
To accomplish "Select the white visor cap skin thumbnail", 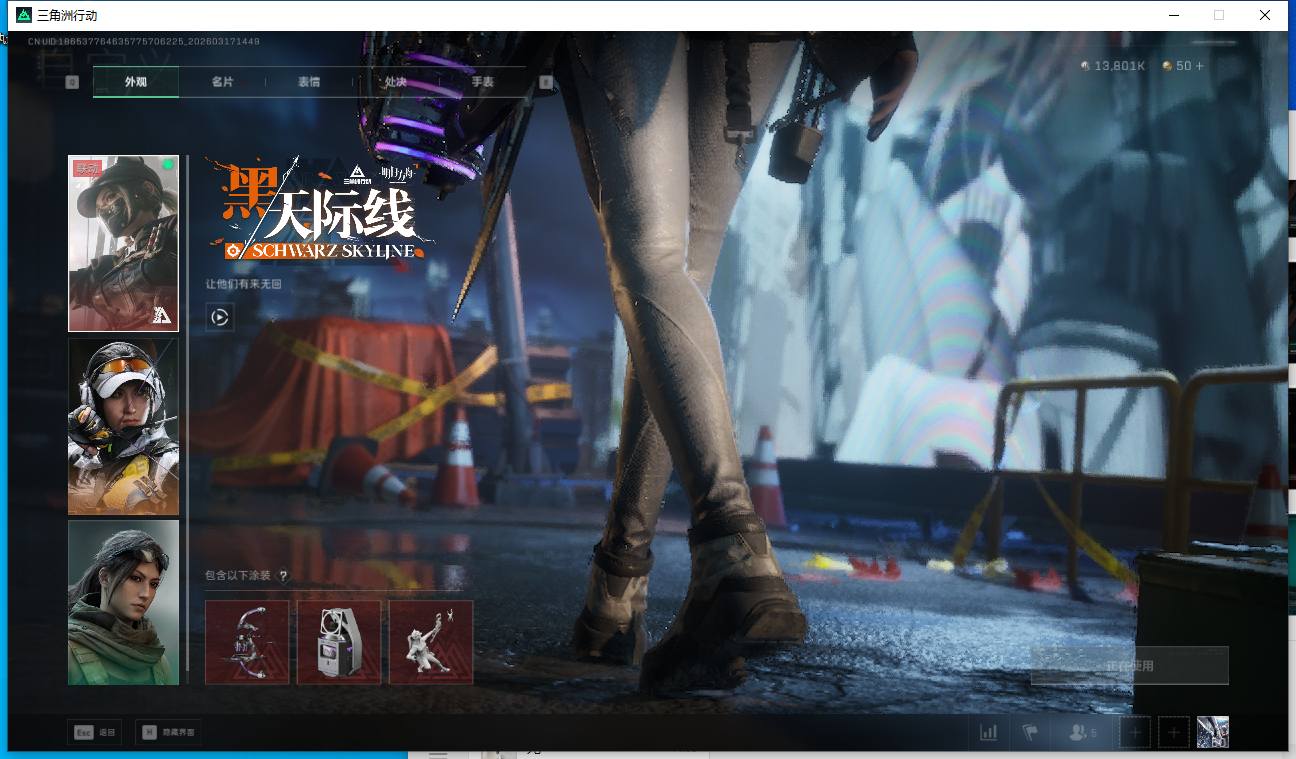I will click(123, 426).
